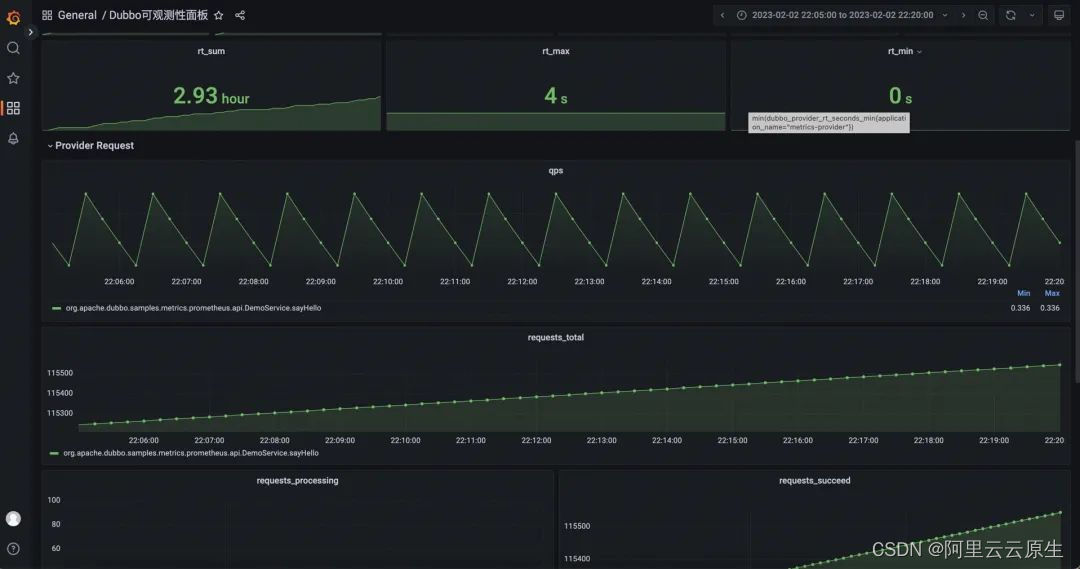
Task: Open the requests_succeed panel title
Action: pyautogui.click(x=815, y=481)
